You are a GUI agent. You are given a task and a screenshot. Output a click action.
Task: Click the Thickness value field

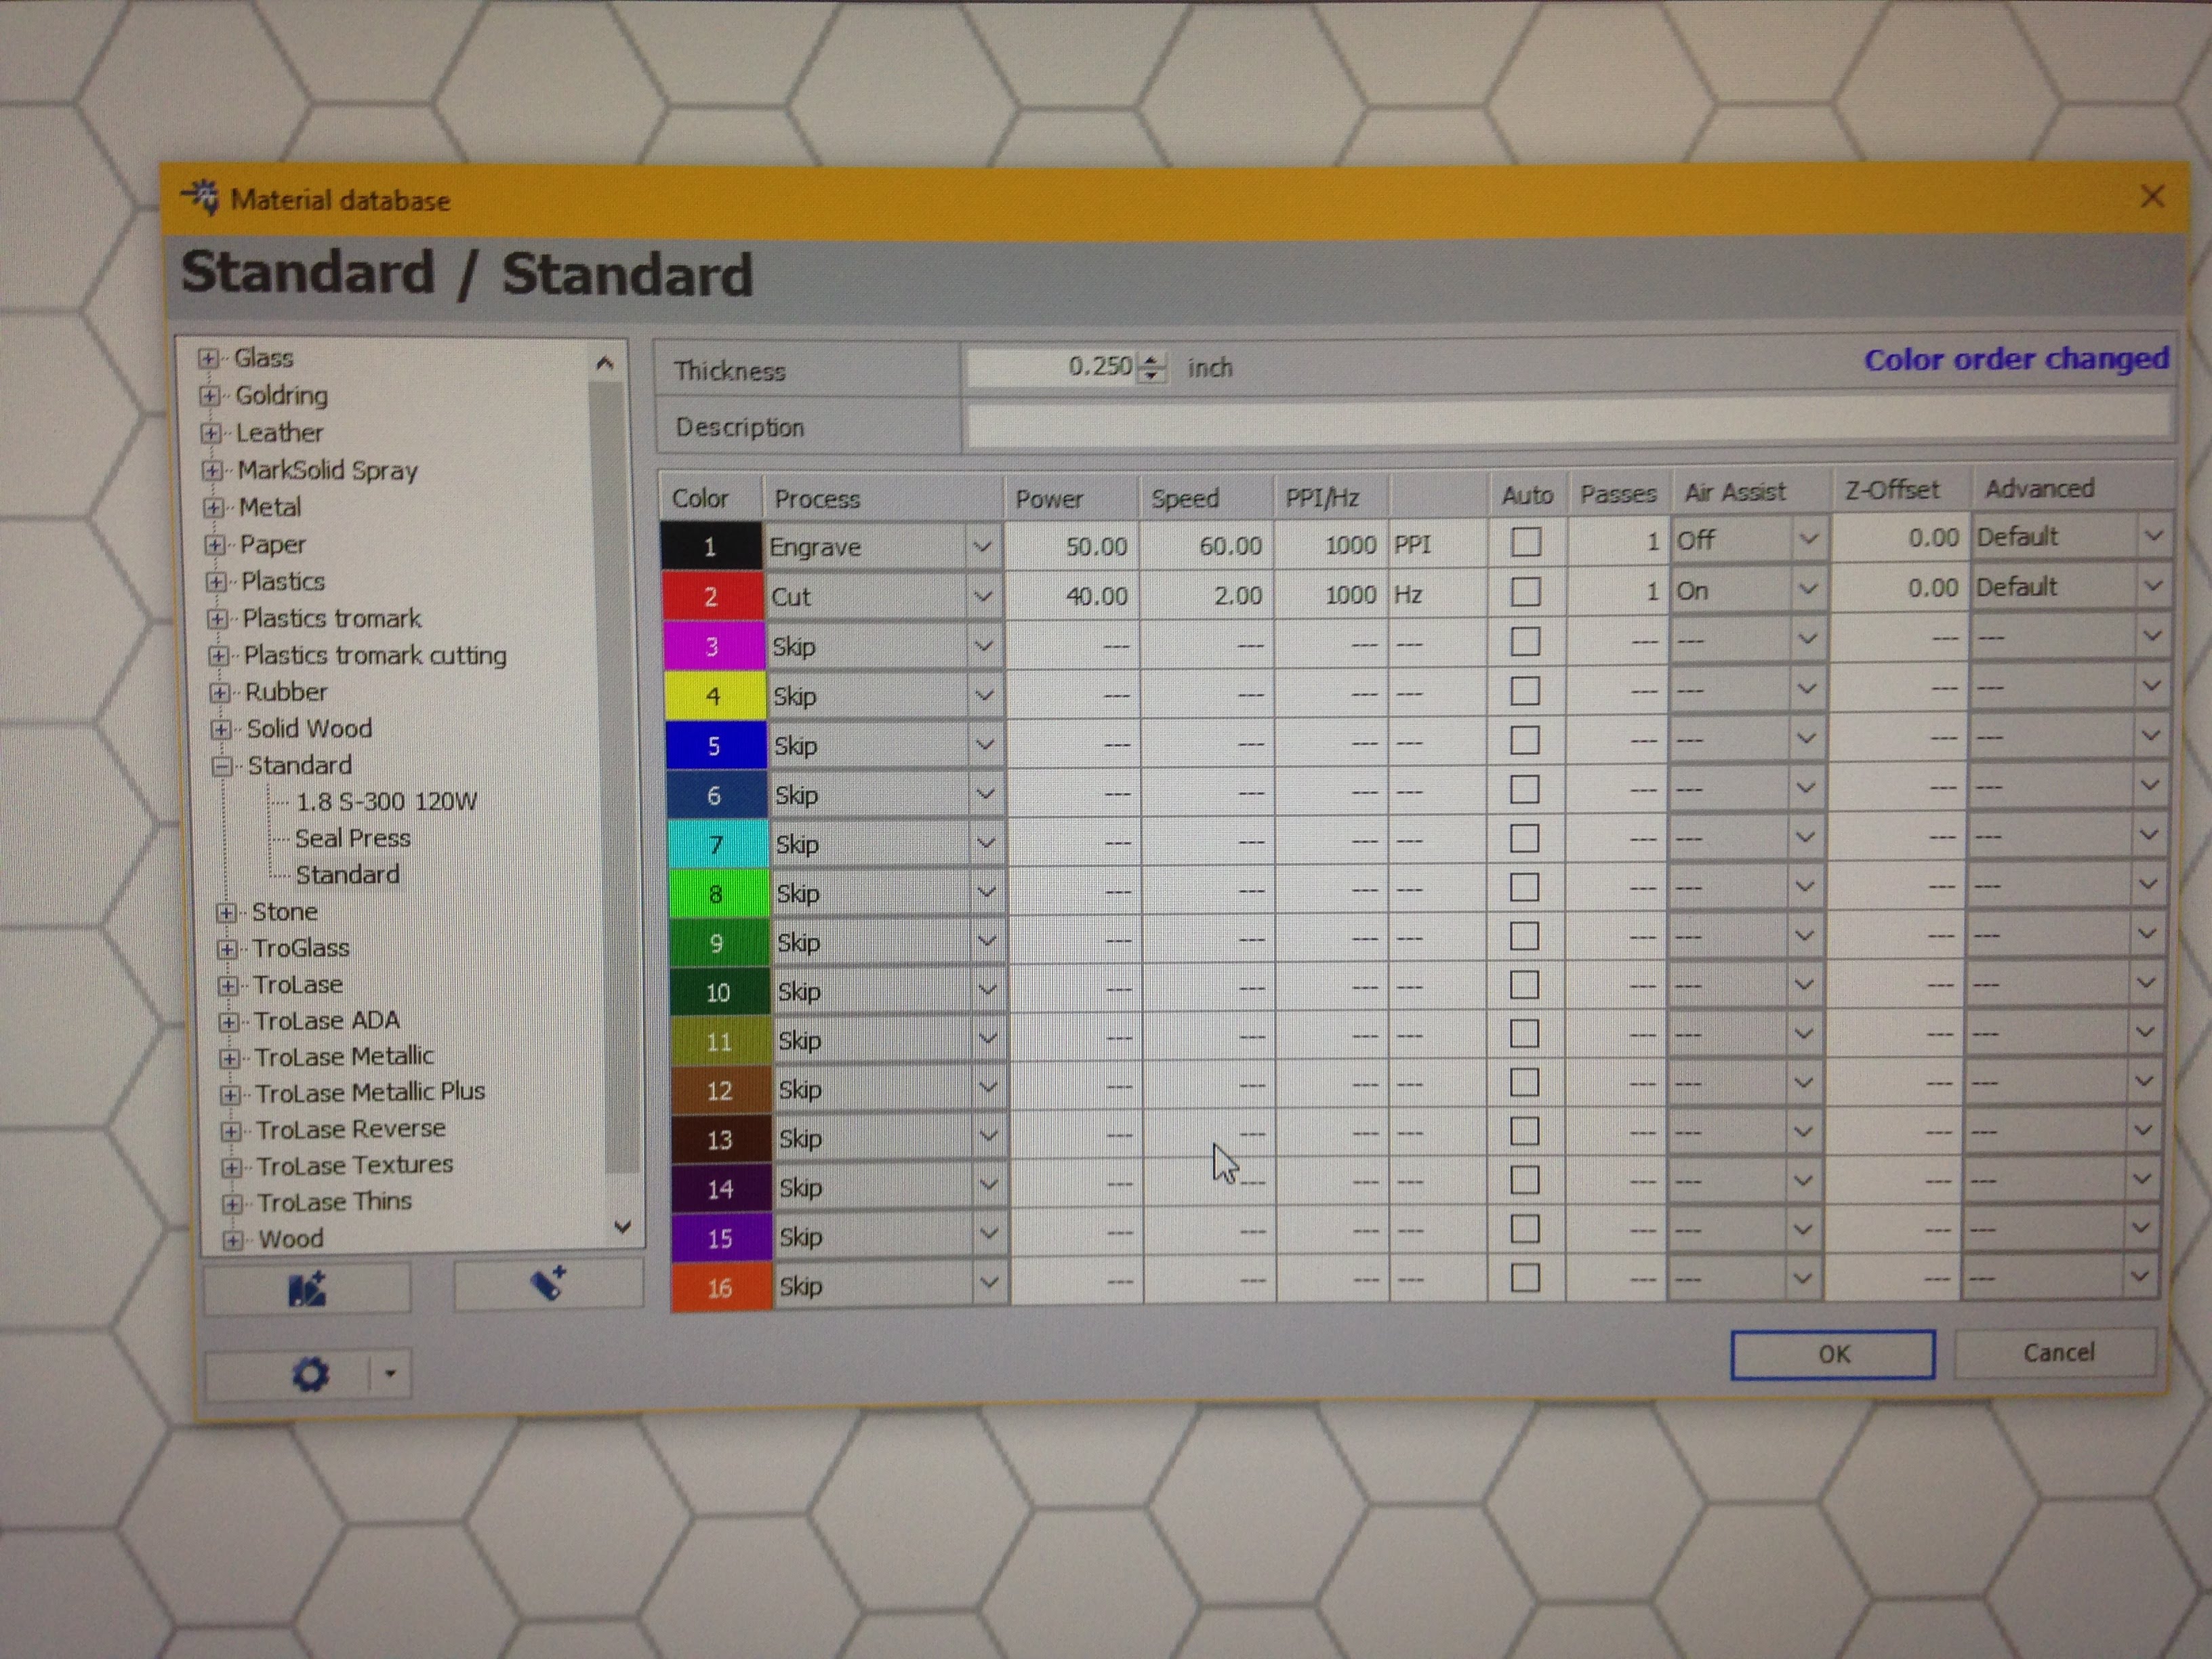pos(1052,367)
